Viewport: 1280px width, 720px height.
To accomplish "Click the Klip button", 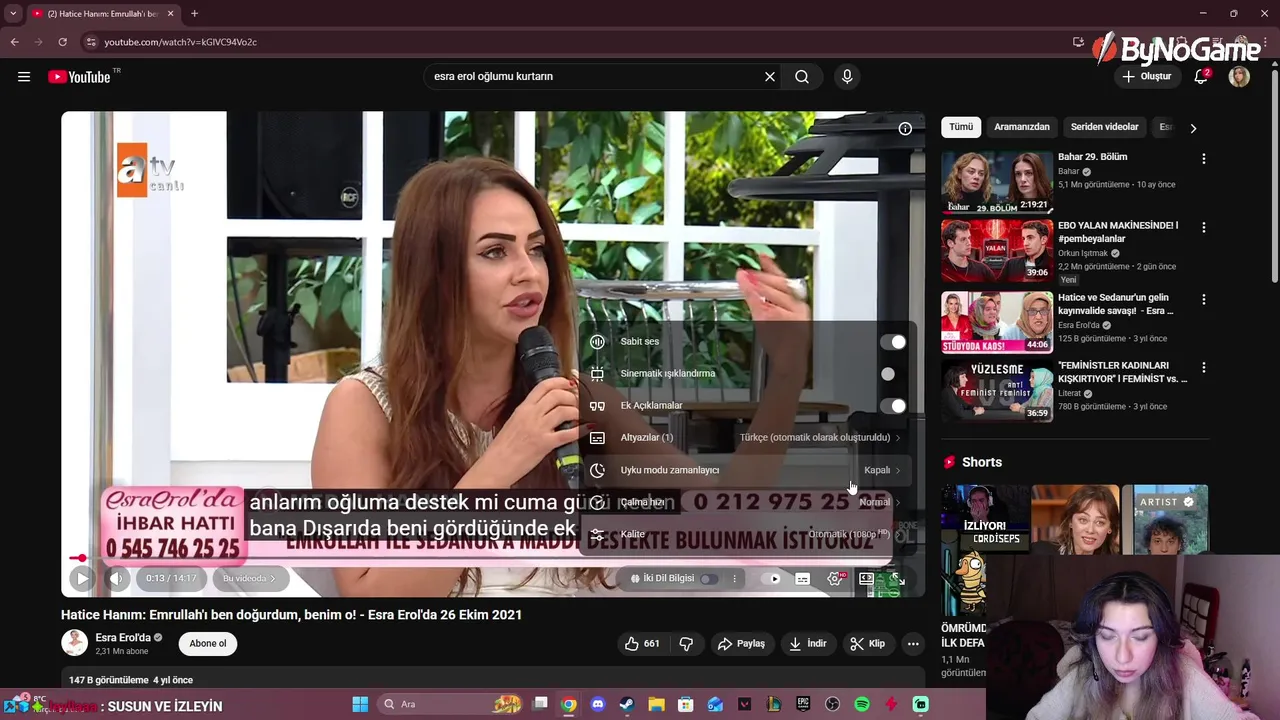I will tap(868, 644).
